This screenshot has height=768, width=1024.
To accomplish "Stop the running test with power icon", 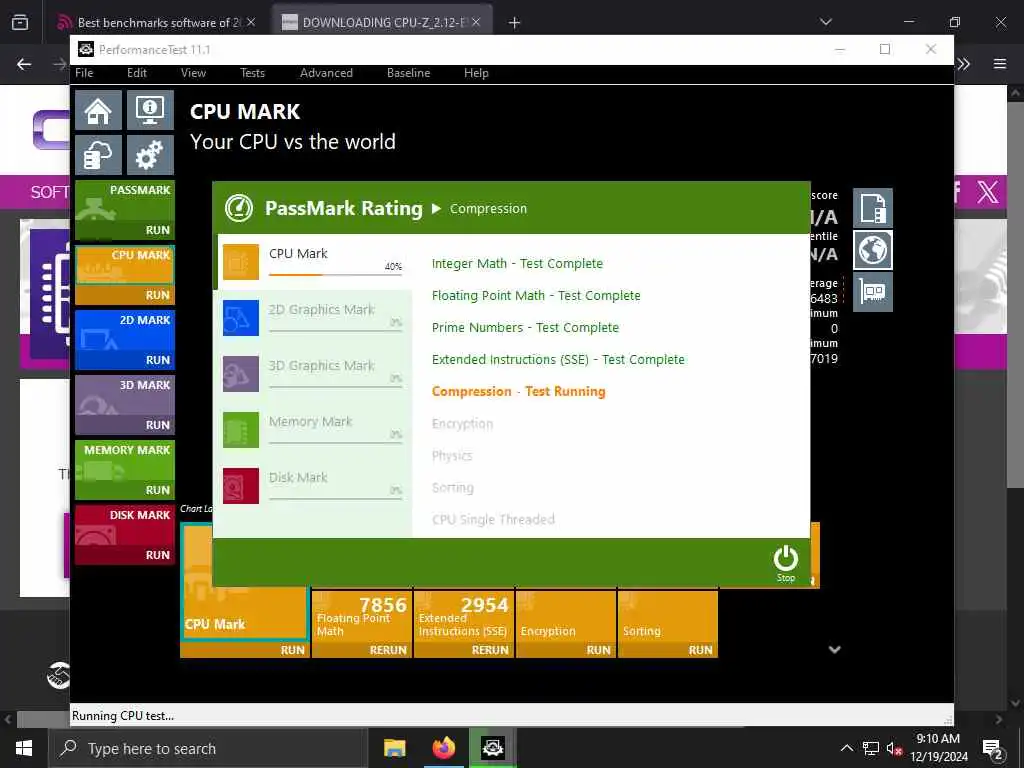I will [785, 564].
